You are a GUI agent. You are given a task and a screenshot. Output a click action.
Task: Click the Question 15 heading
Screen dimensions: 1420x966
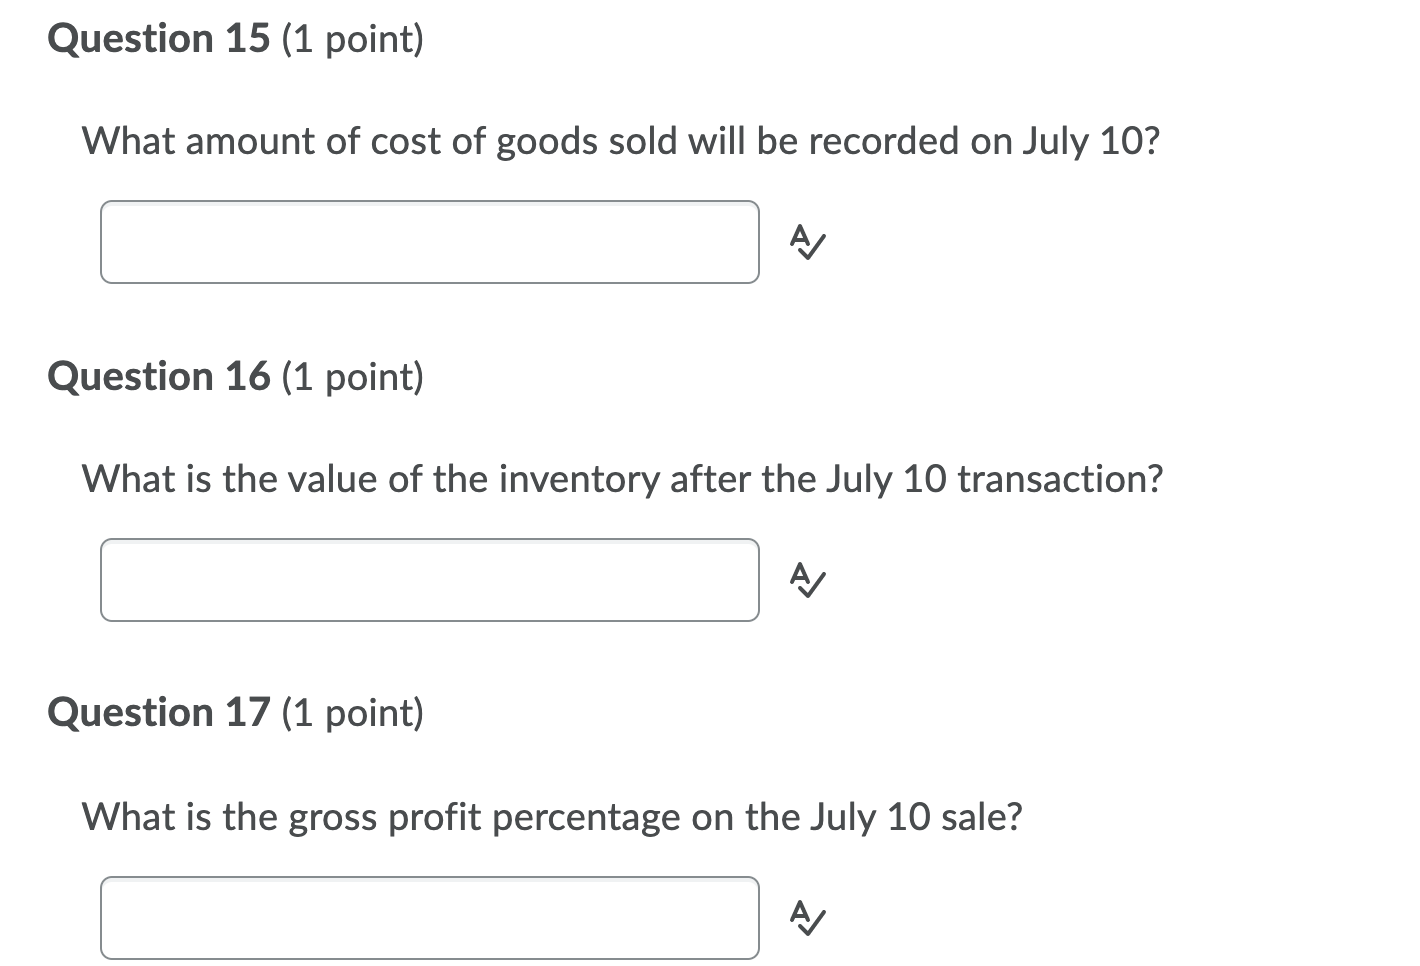(234, 39)
